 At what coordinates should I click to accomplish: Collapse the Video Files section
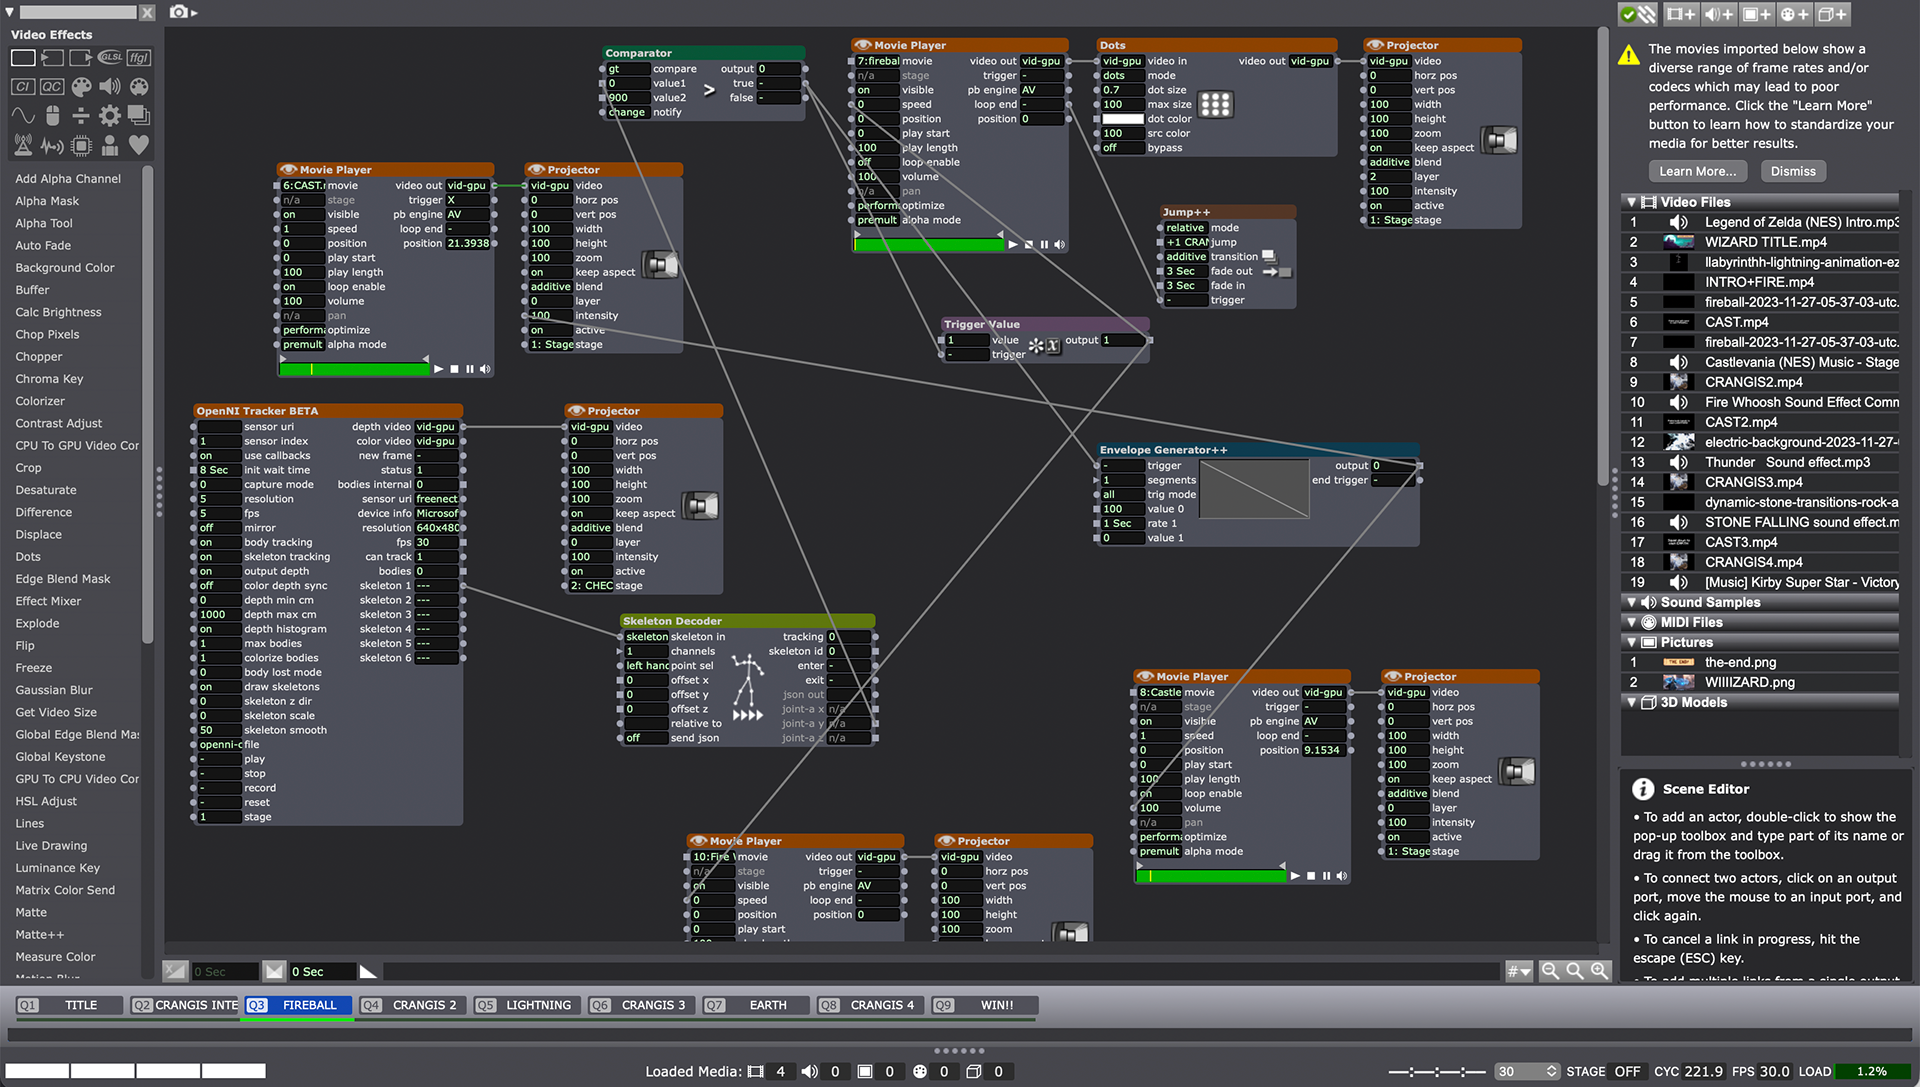[1631, 202]
